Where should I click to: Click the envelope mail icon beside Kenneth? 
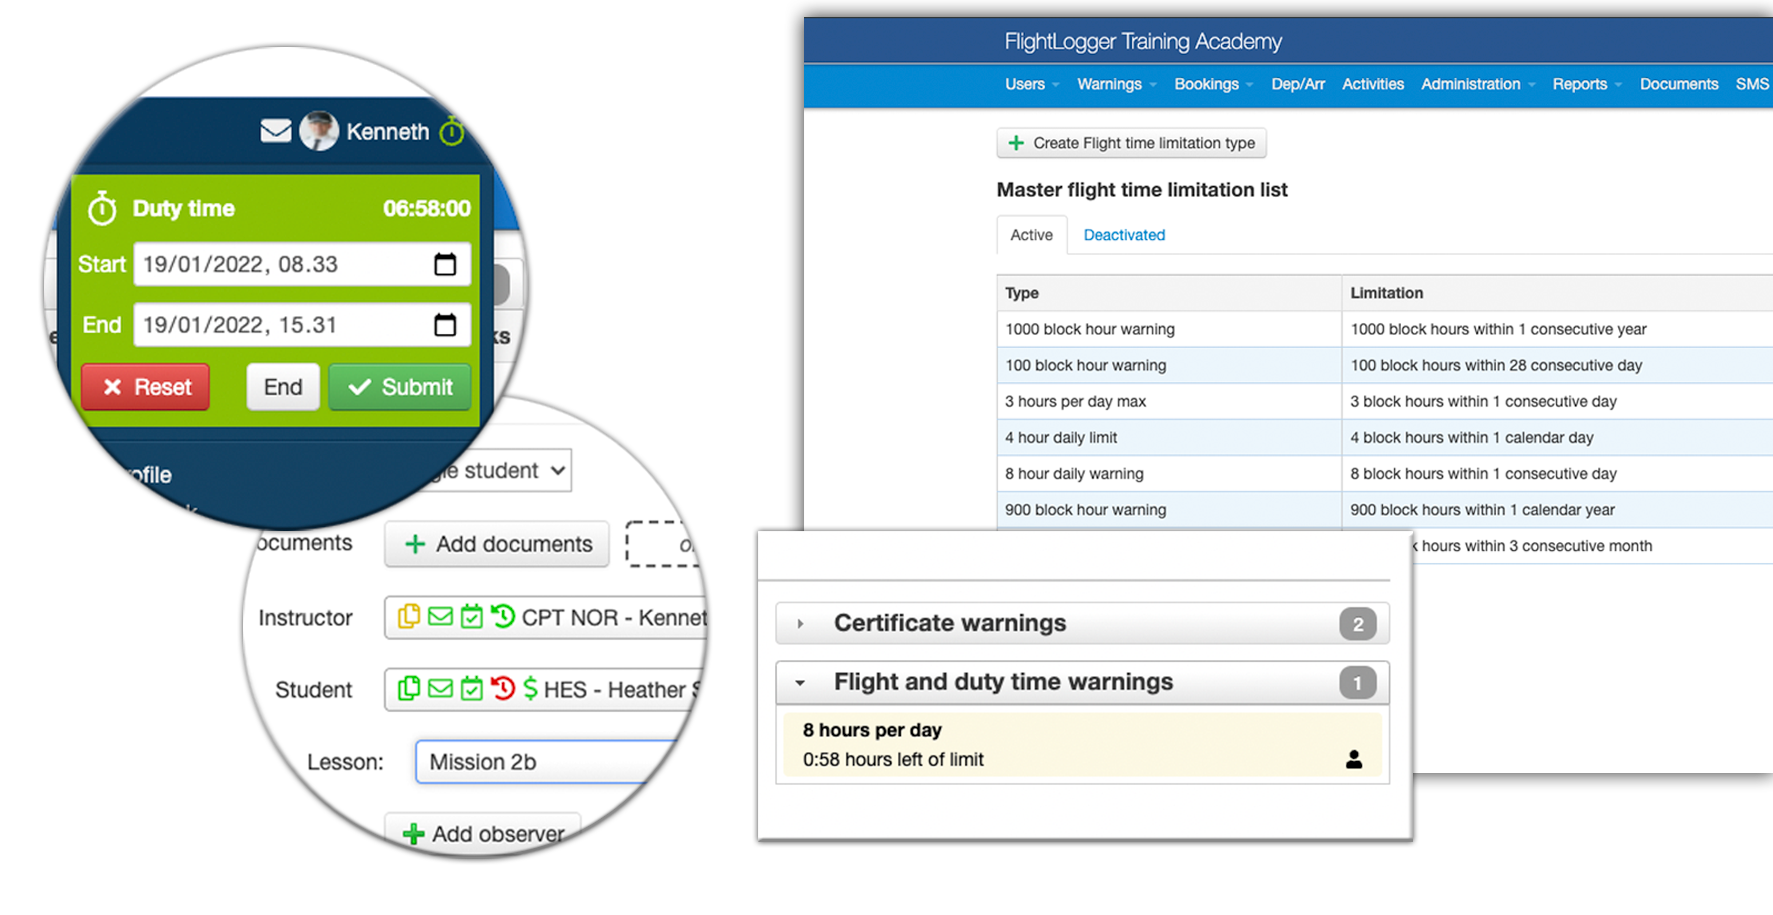tap(276, 131)
